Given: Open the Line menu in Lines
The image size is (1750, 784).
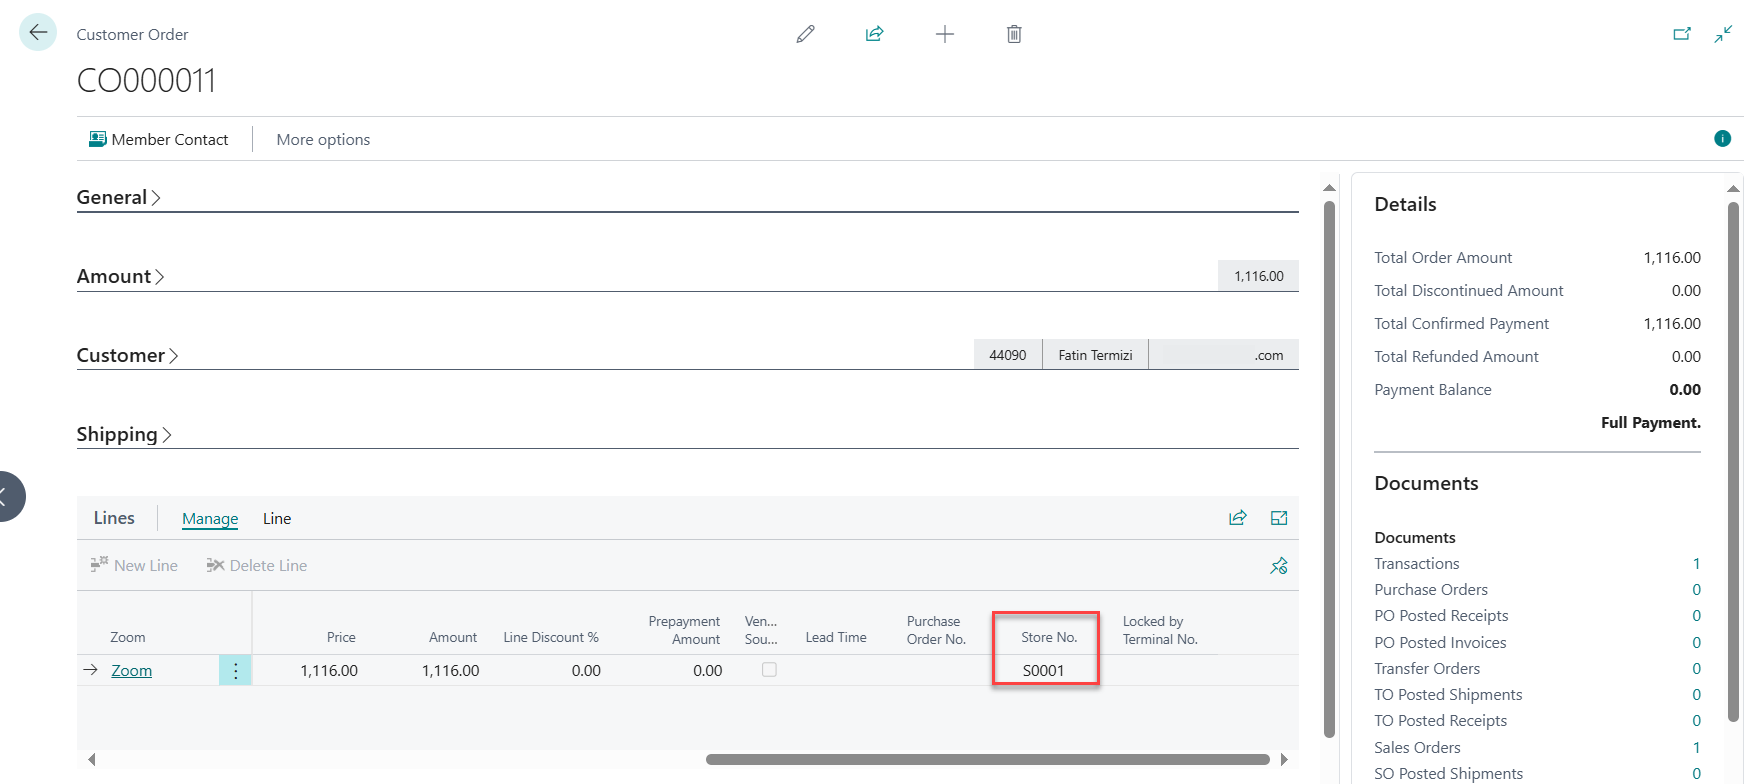Looking at the screenshot, I should tap(277, 519).
